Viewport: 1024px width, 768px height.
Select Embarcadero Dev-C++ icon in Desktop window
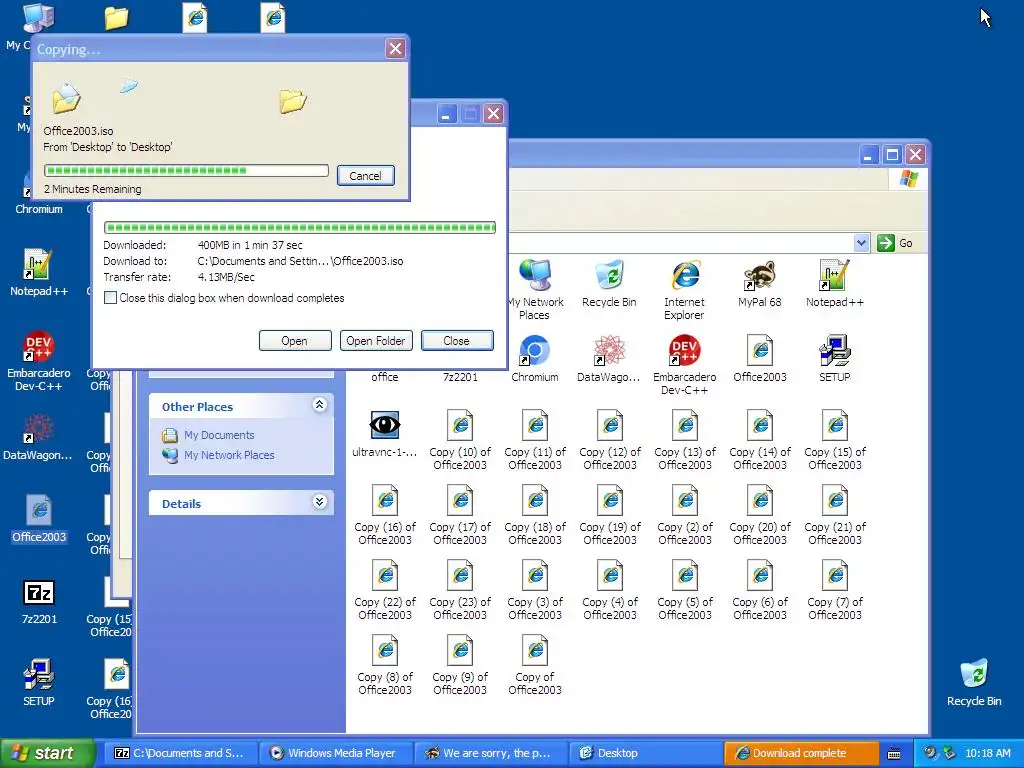pos(684,365)
